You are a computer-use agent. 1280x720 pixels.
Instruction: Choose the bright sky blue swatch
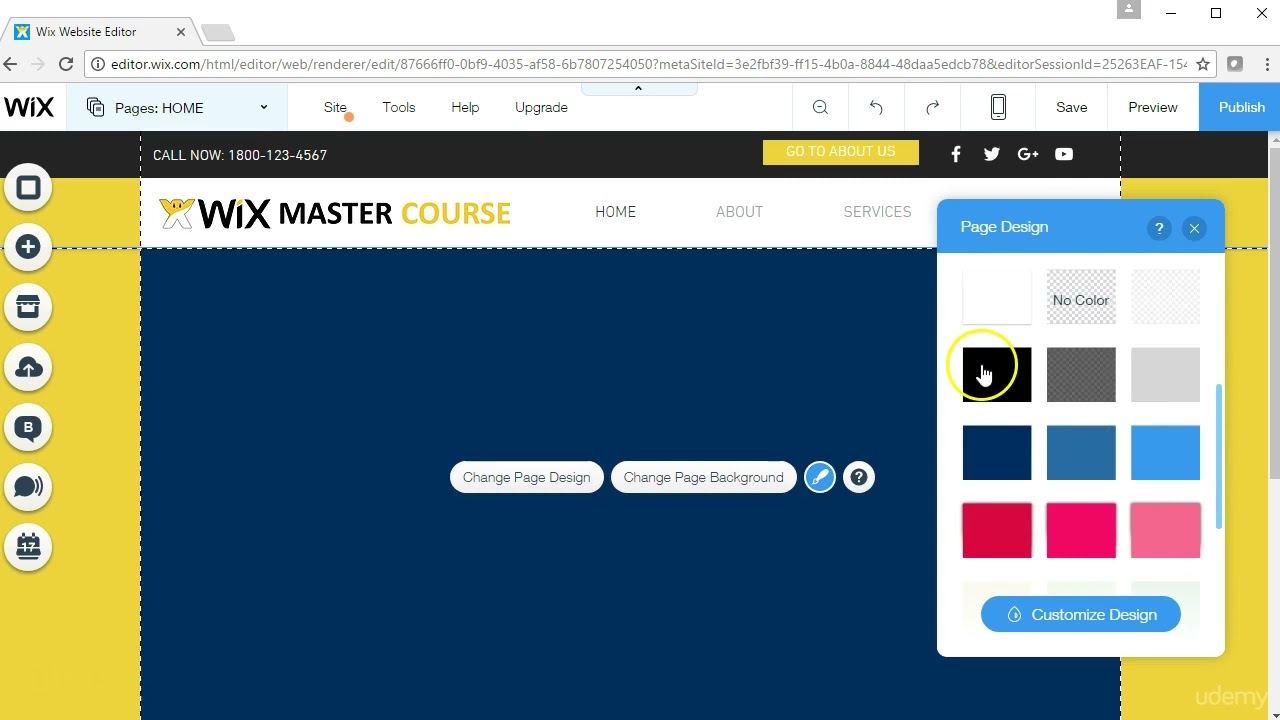coord(1165,453)
